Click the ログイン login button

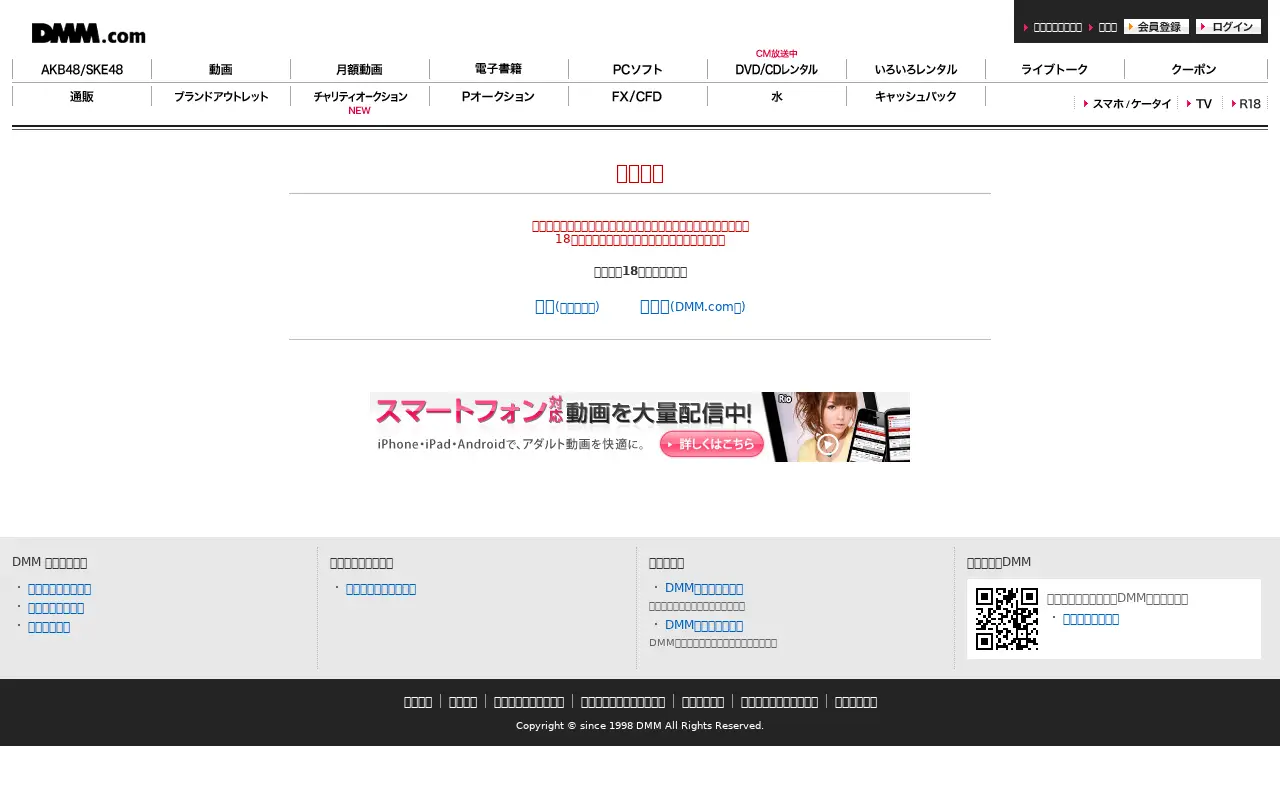1228,27
